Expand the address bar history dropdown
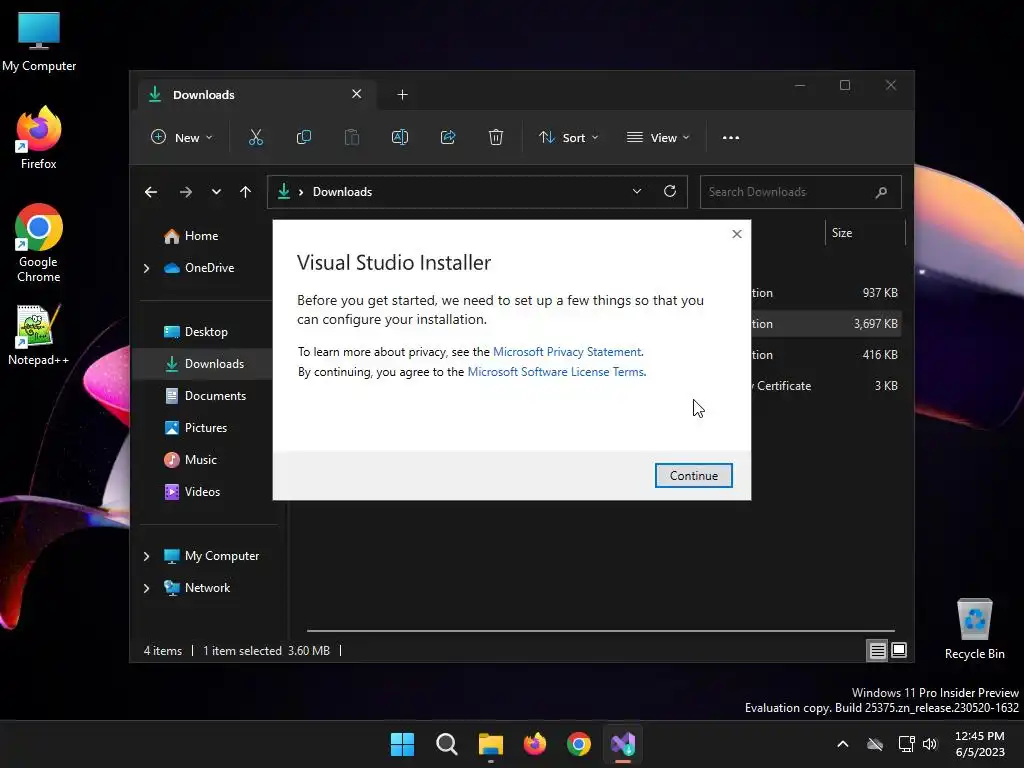The image size is (1024, 768). [x=637, y=191]
